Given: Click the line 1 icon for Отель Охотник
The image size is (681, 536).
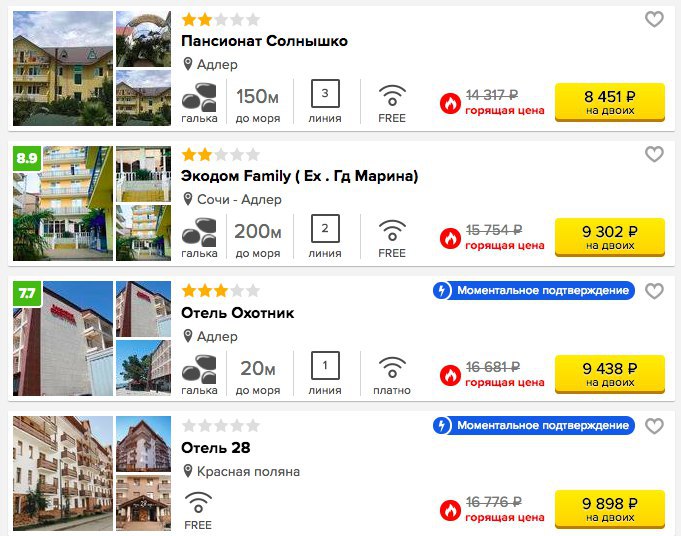Looking at the screenshot, I should [325, 365].
